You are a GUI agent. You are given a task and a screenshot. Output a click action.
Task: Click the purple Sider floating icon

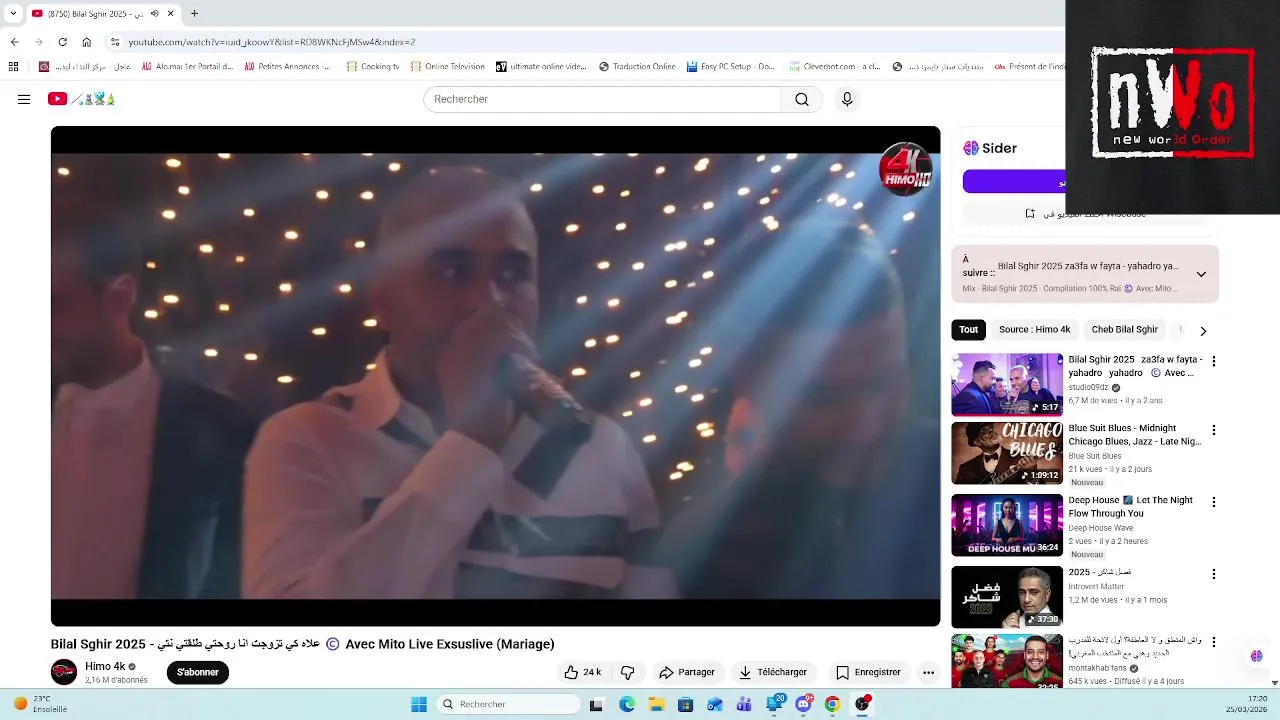click(1256, 656)
